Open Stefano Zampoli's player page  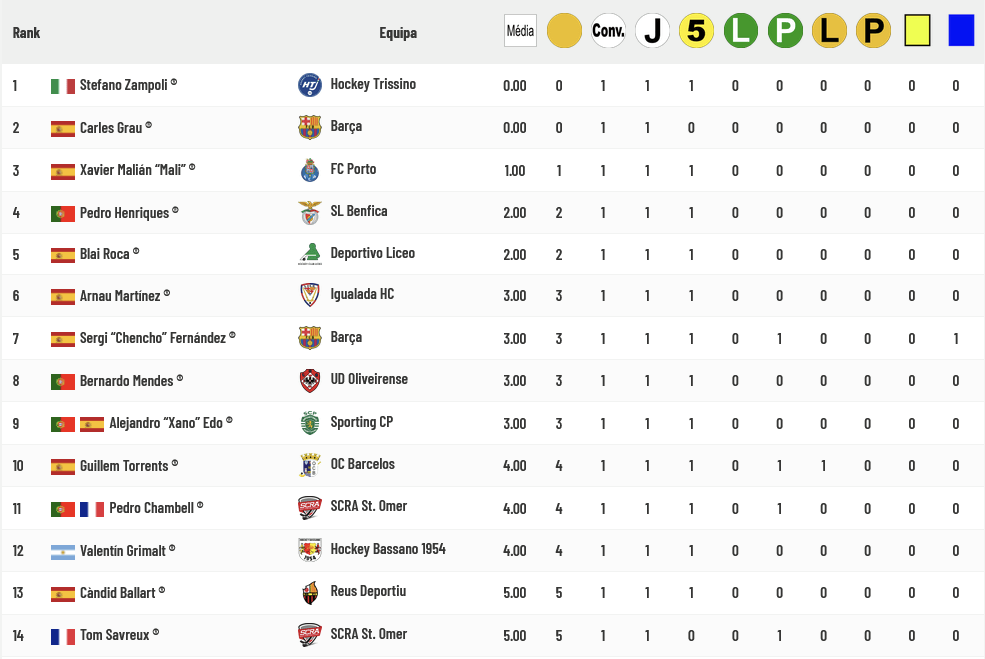[x=121, y=85]
